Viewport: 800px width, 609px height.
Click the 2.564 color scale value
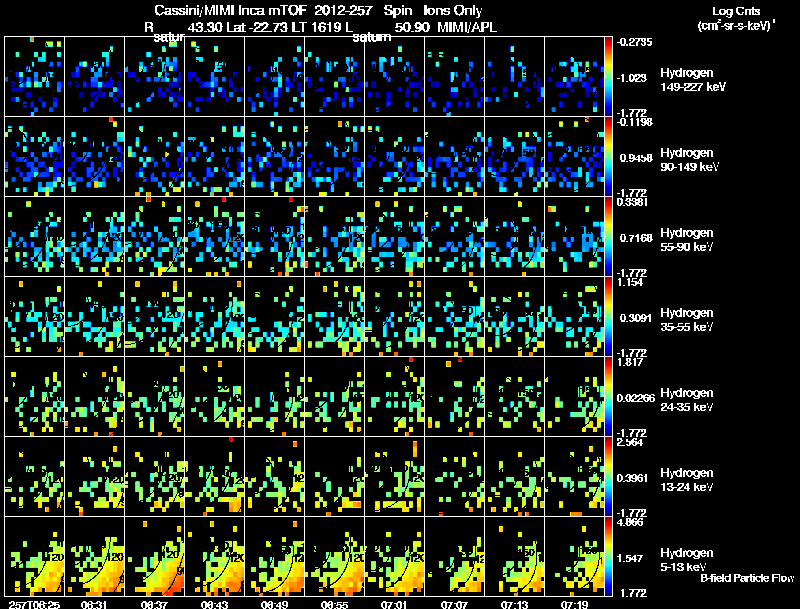pyautogui.click(x=630, y=442)
